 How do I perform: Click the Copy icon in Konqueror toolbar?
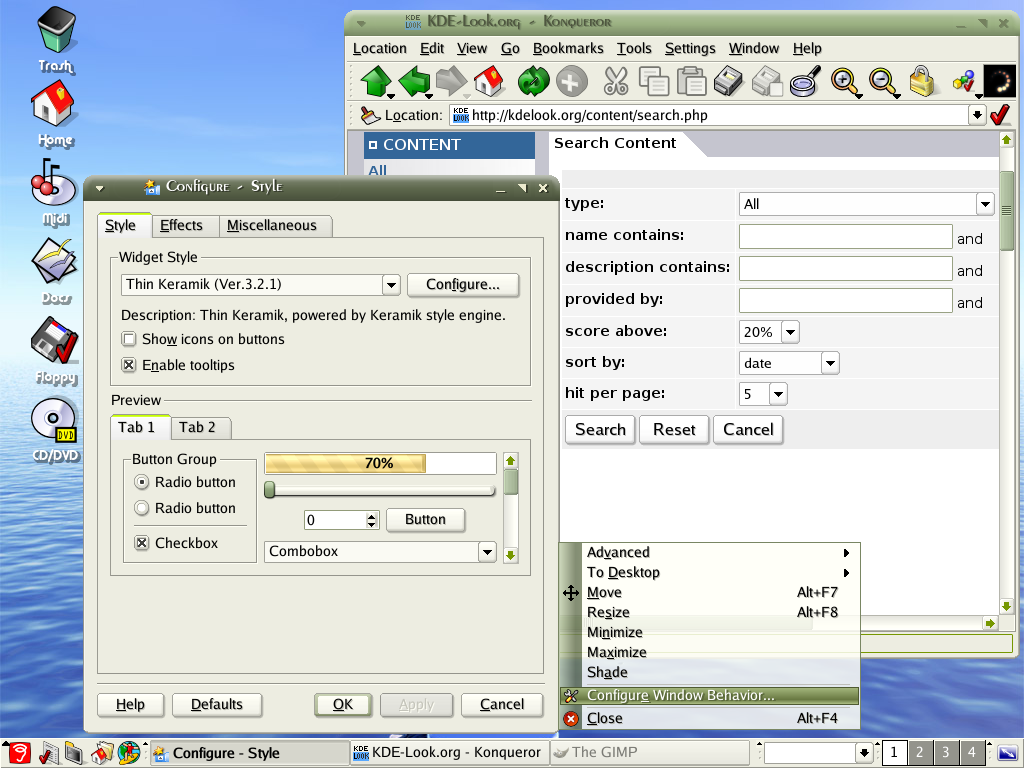click(653, 82)
